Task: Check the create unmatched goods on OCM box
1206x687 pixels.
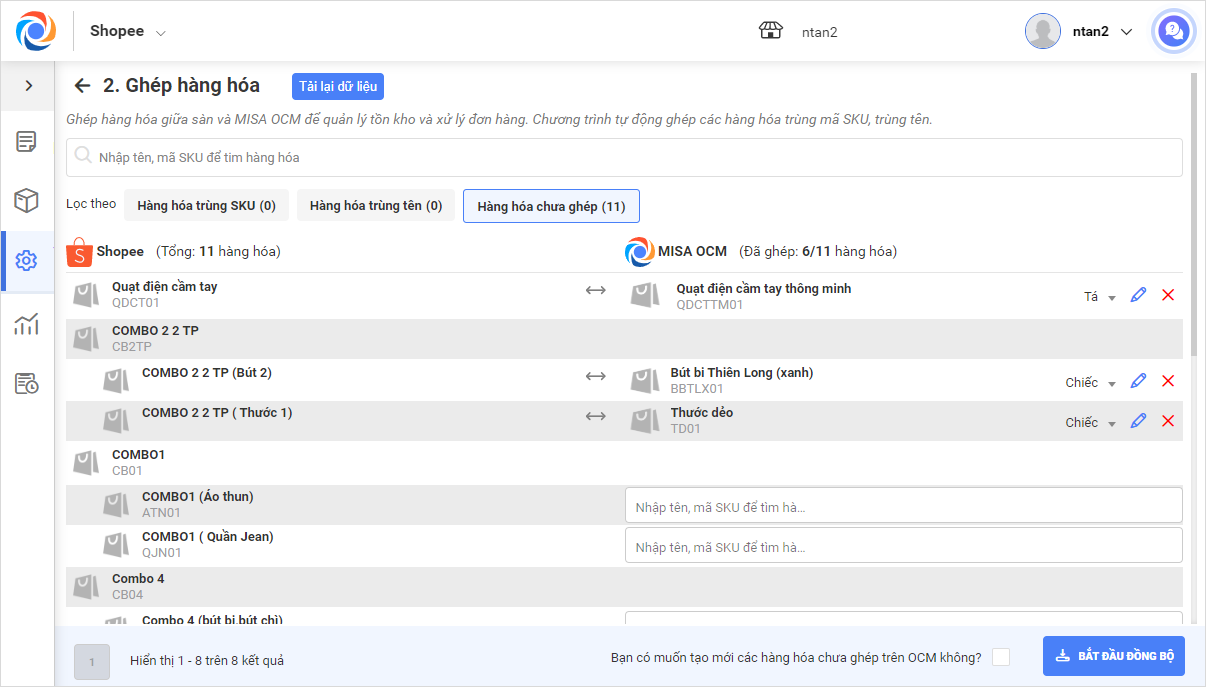Action: [1001, 657]
